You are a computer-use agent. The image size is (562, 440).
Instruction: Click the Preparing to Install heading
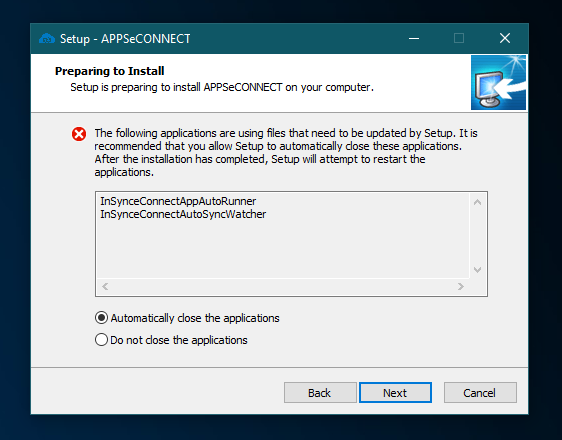coord(110,71)
